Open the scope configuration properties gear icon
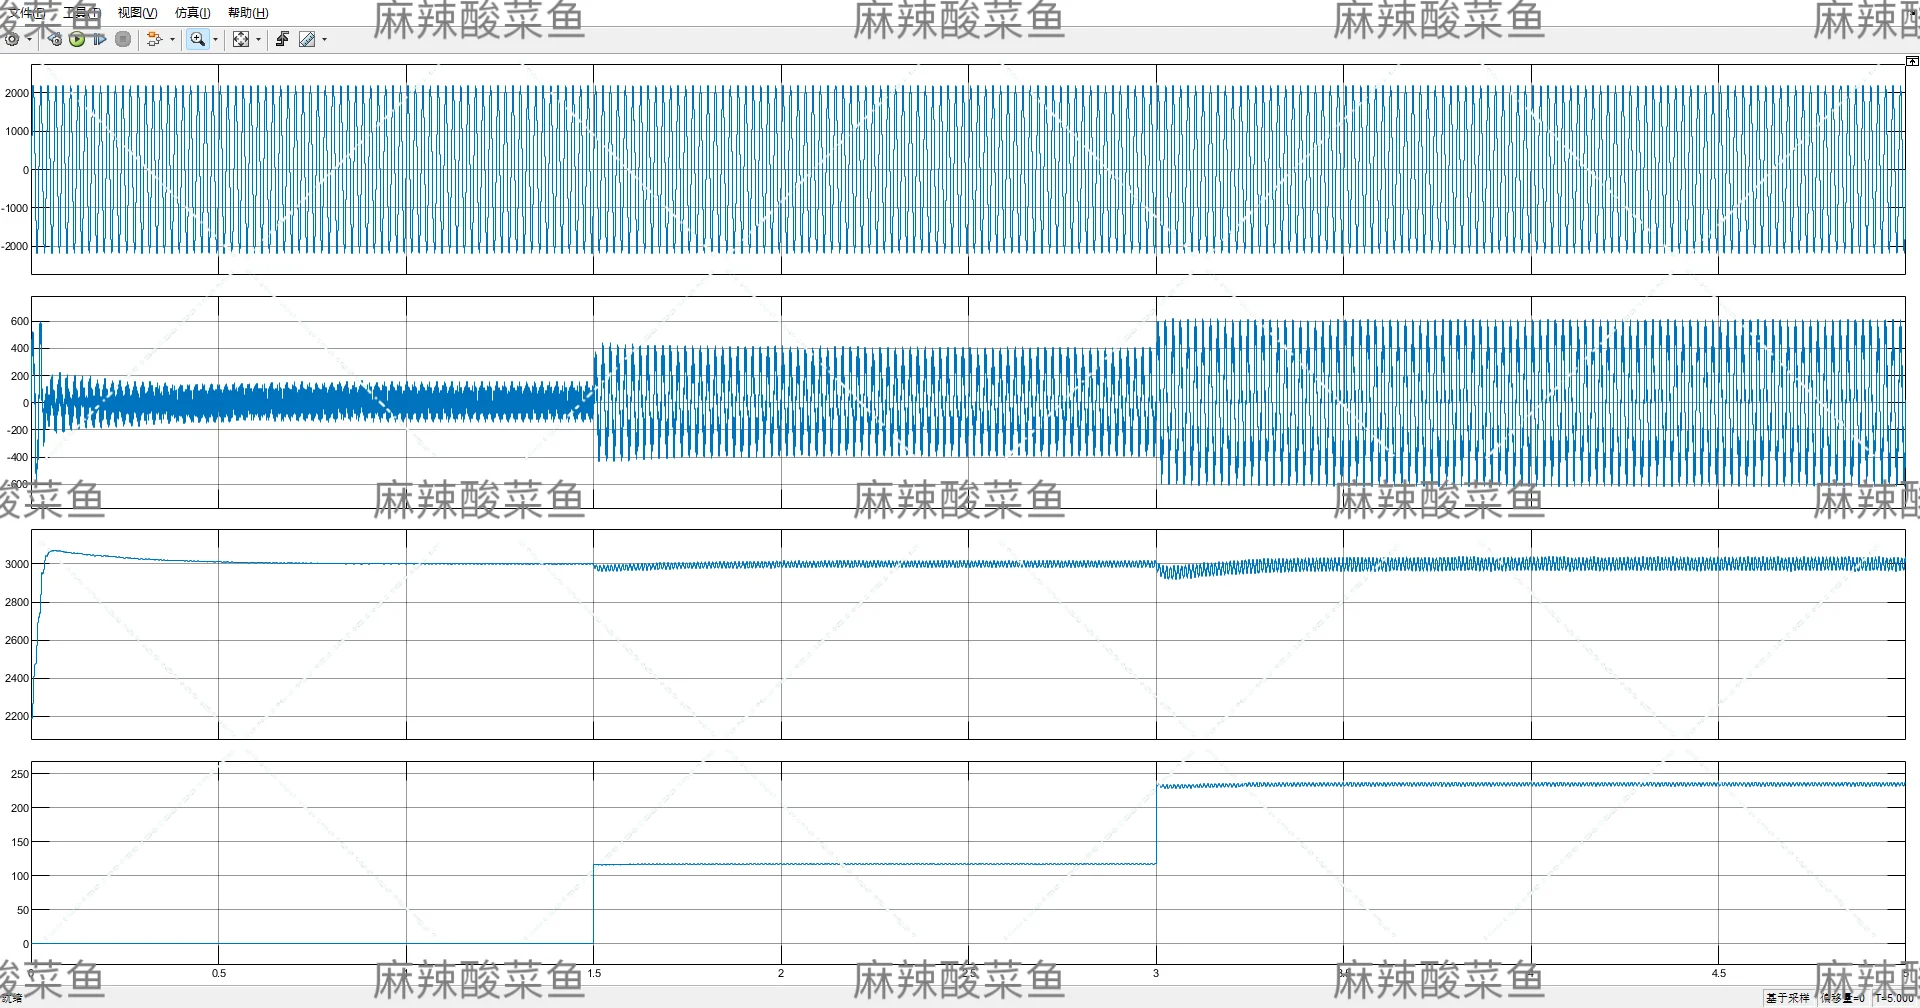 [12, 39]
